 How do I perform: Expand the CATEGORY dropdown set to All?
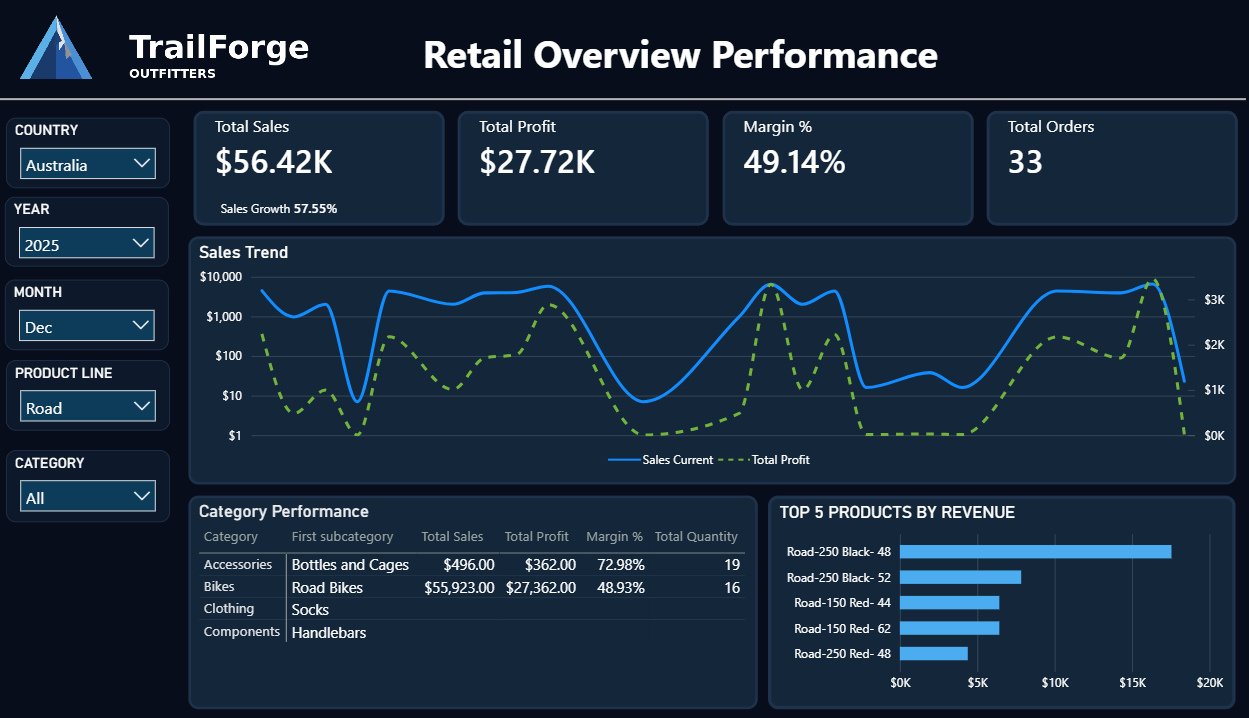[x=86, y=495]
